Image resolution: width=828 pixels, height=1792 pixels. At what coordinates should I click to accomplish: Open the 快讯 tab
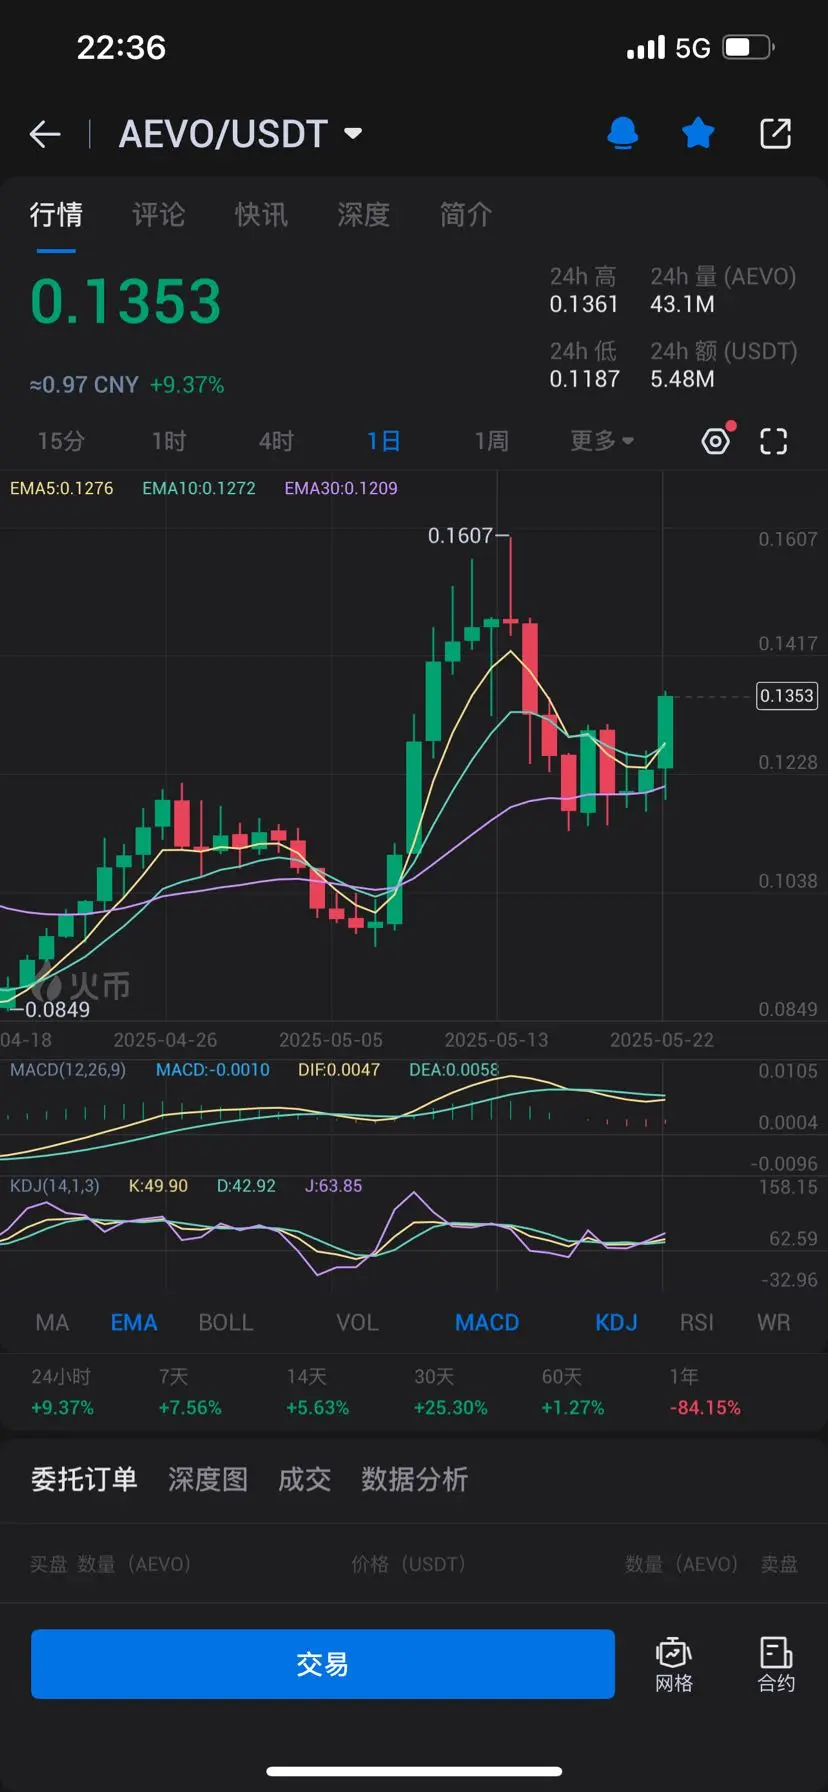tap(261, 214)
